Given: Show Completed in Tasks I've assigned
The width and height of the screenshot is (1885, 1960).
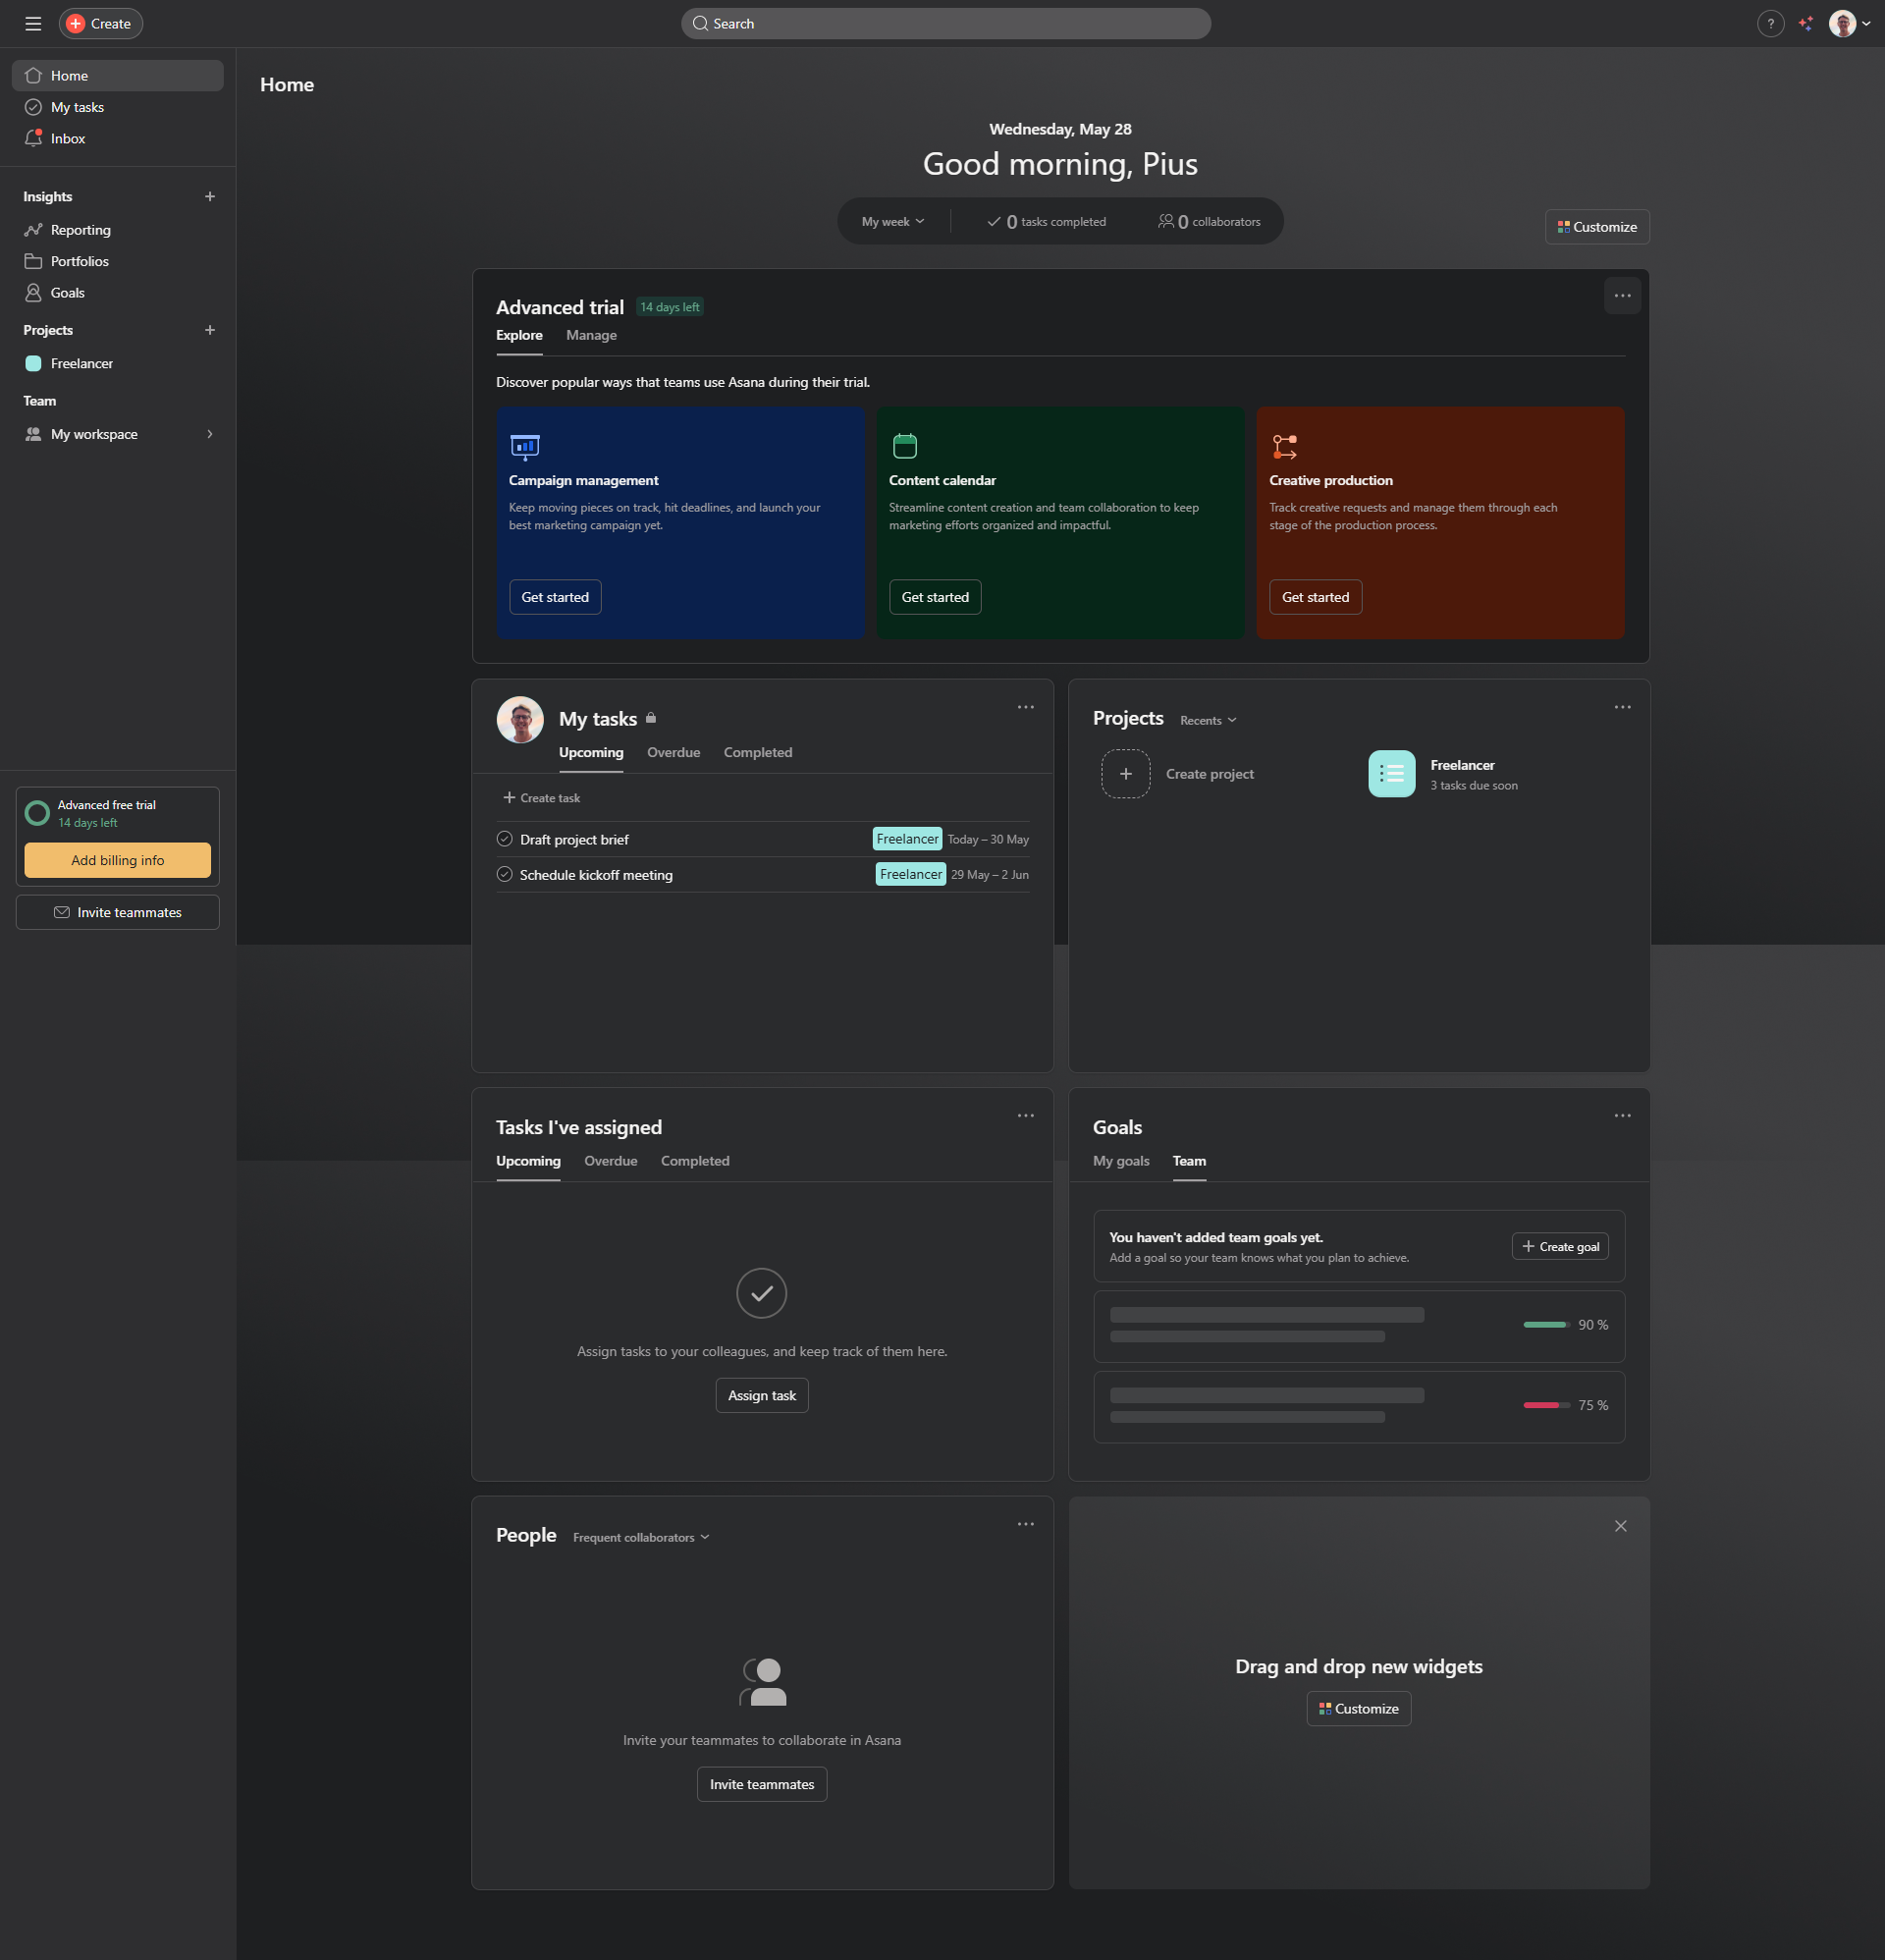Looking at the screenshot, I should coord(695,1160).
